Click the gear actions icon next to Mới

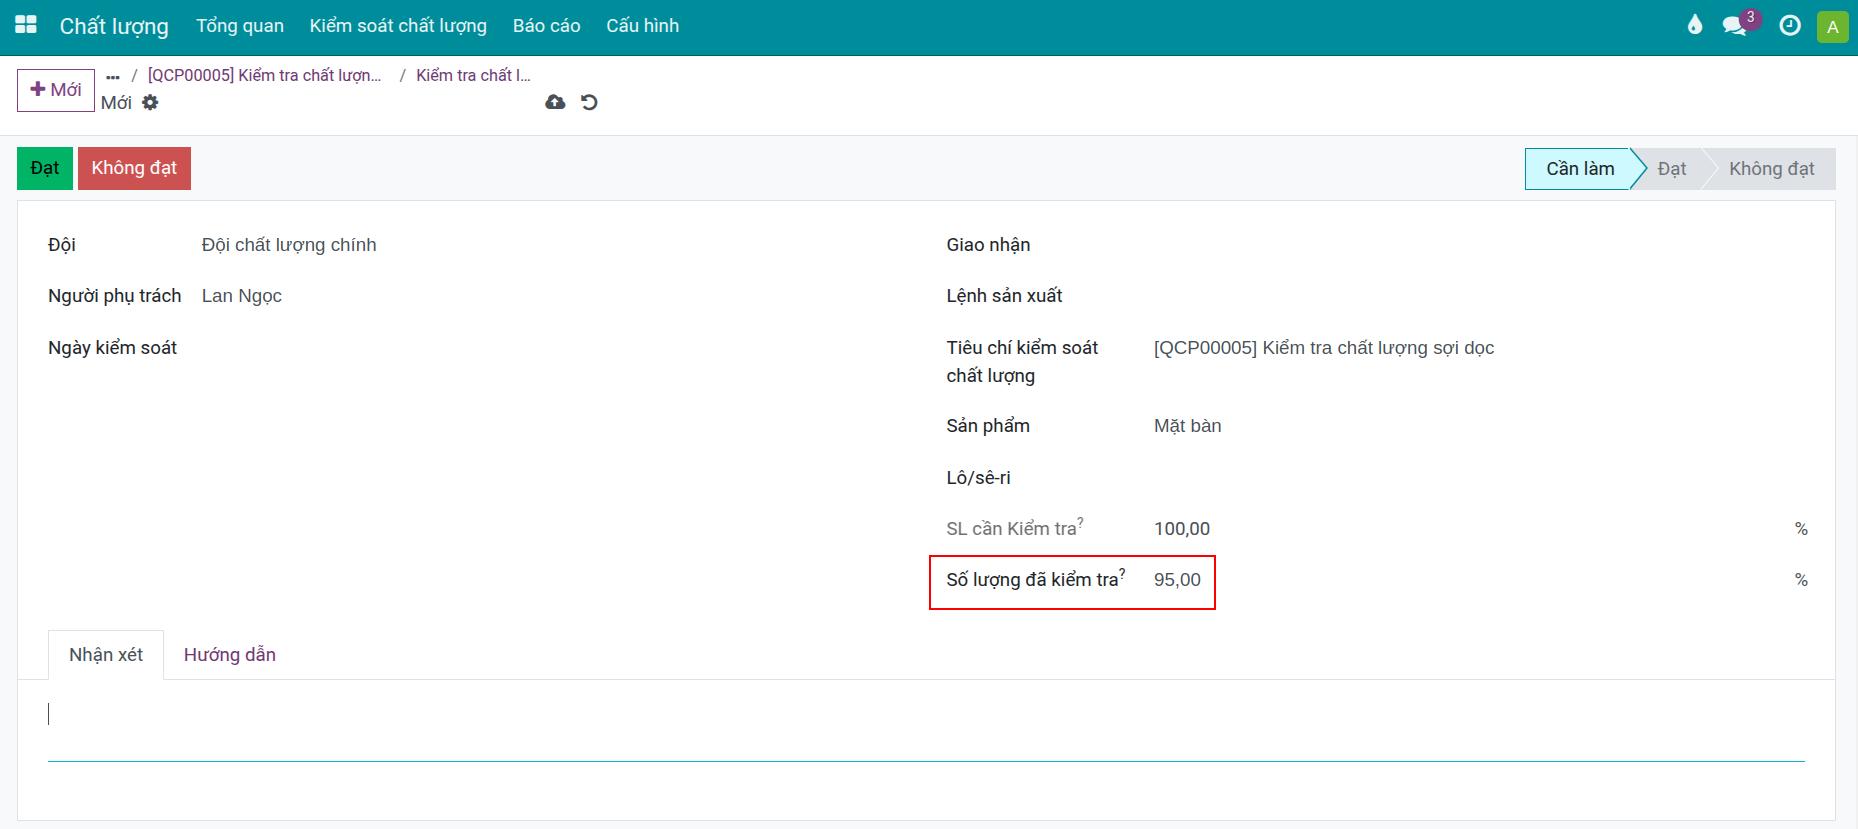tap(150, 102)
